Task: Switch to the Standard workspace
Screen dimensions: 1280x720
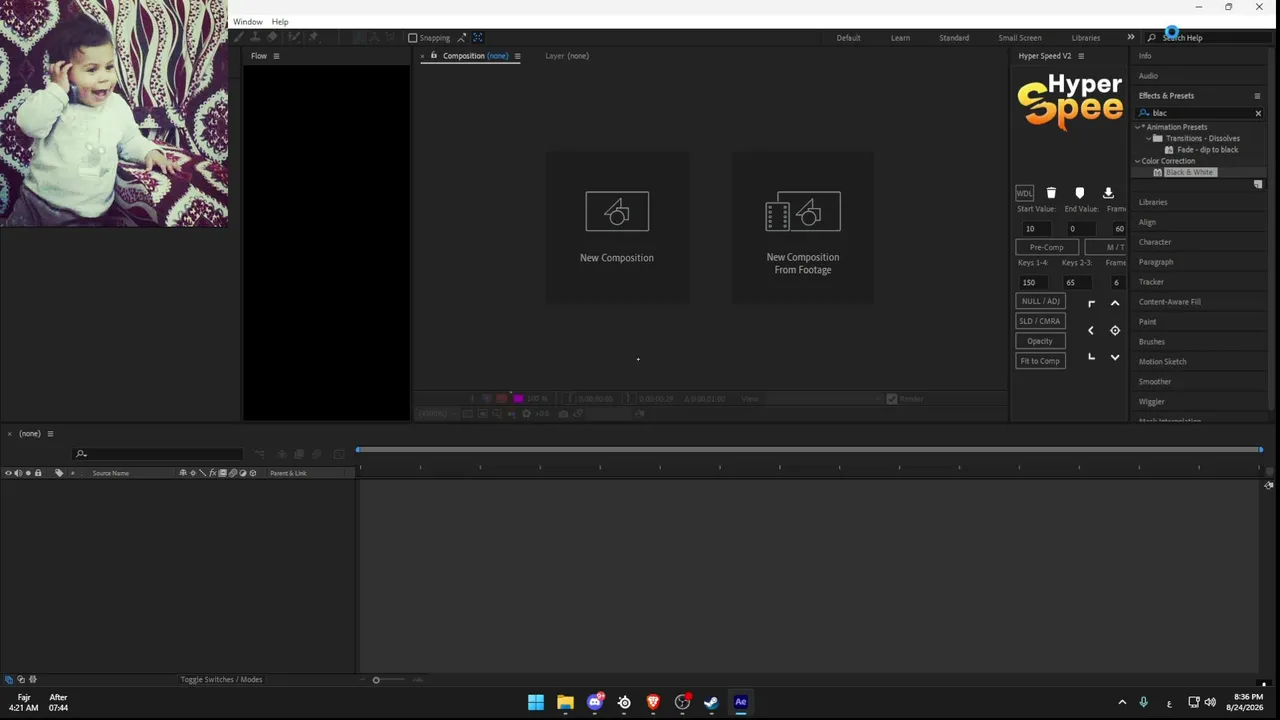Action: pos(954,38)
